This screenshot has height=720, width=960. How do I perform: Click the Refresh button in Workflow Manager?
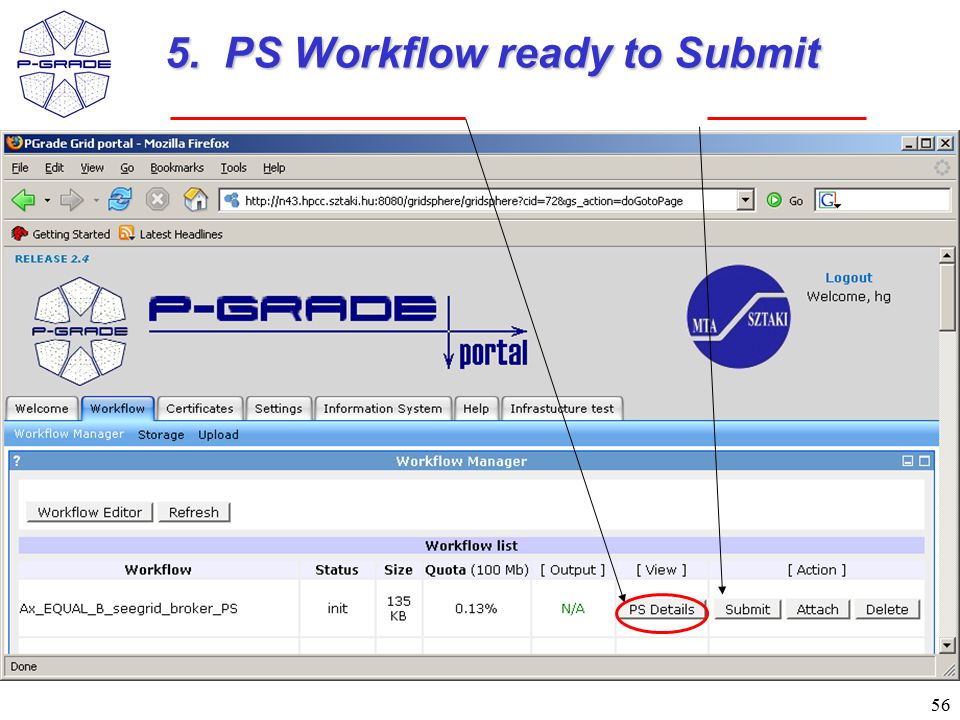point(193,512)
